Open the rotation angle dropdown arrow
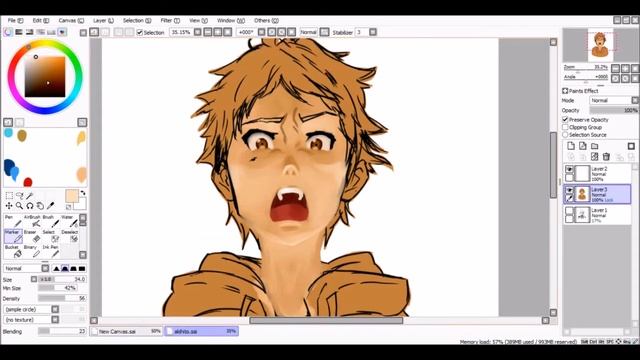This screenshot has height=360, width=640. pos(262,32)
